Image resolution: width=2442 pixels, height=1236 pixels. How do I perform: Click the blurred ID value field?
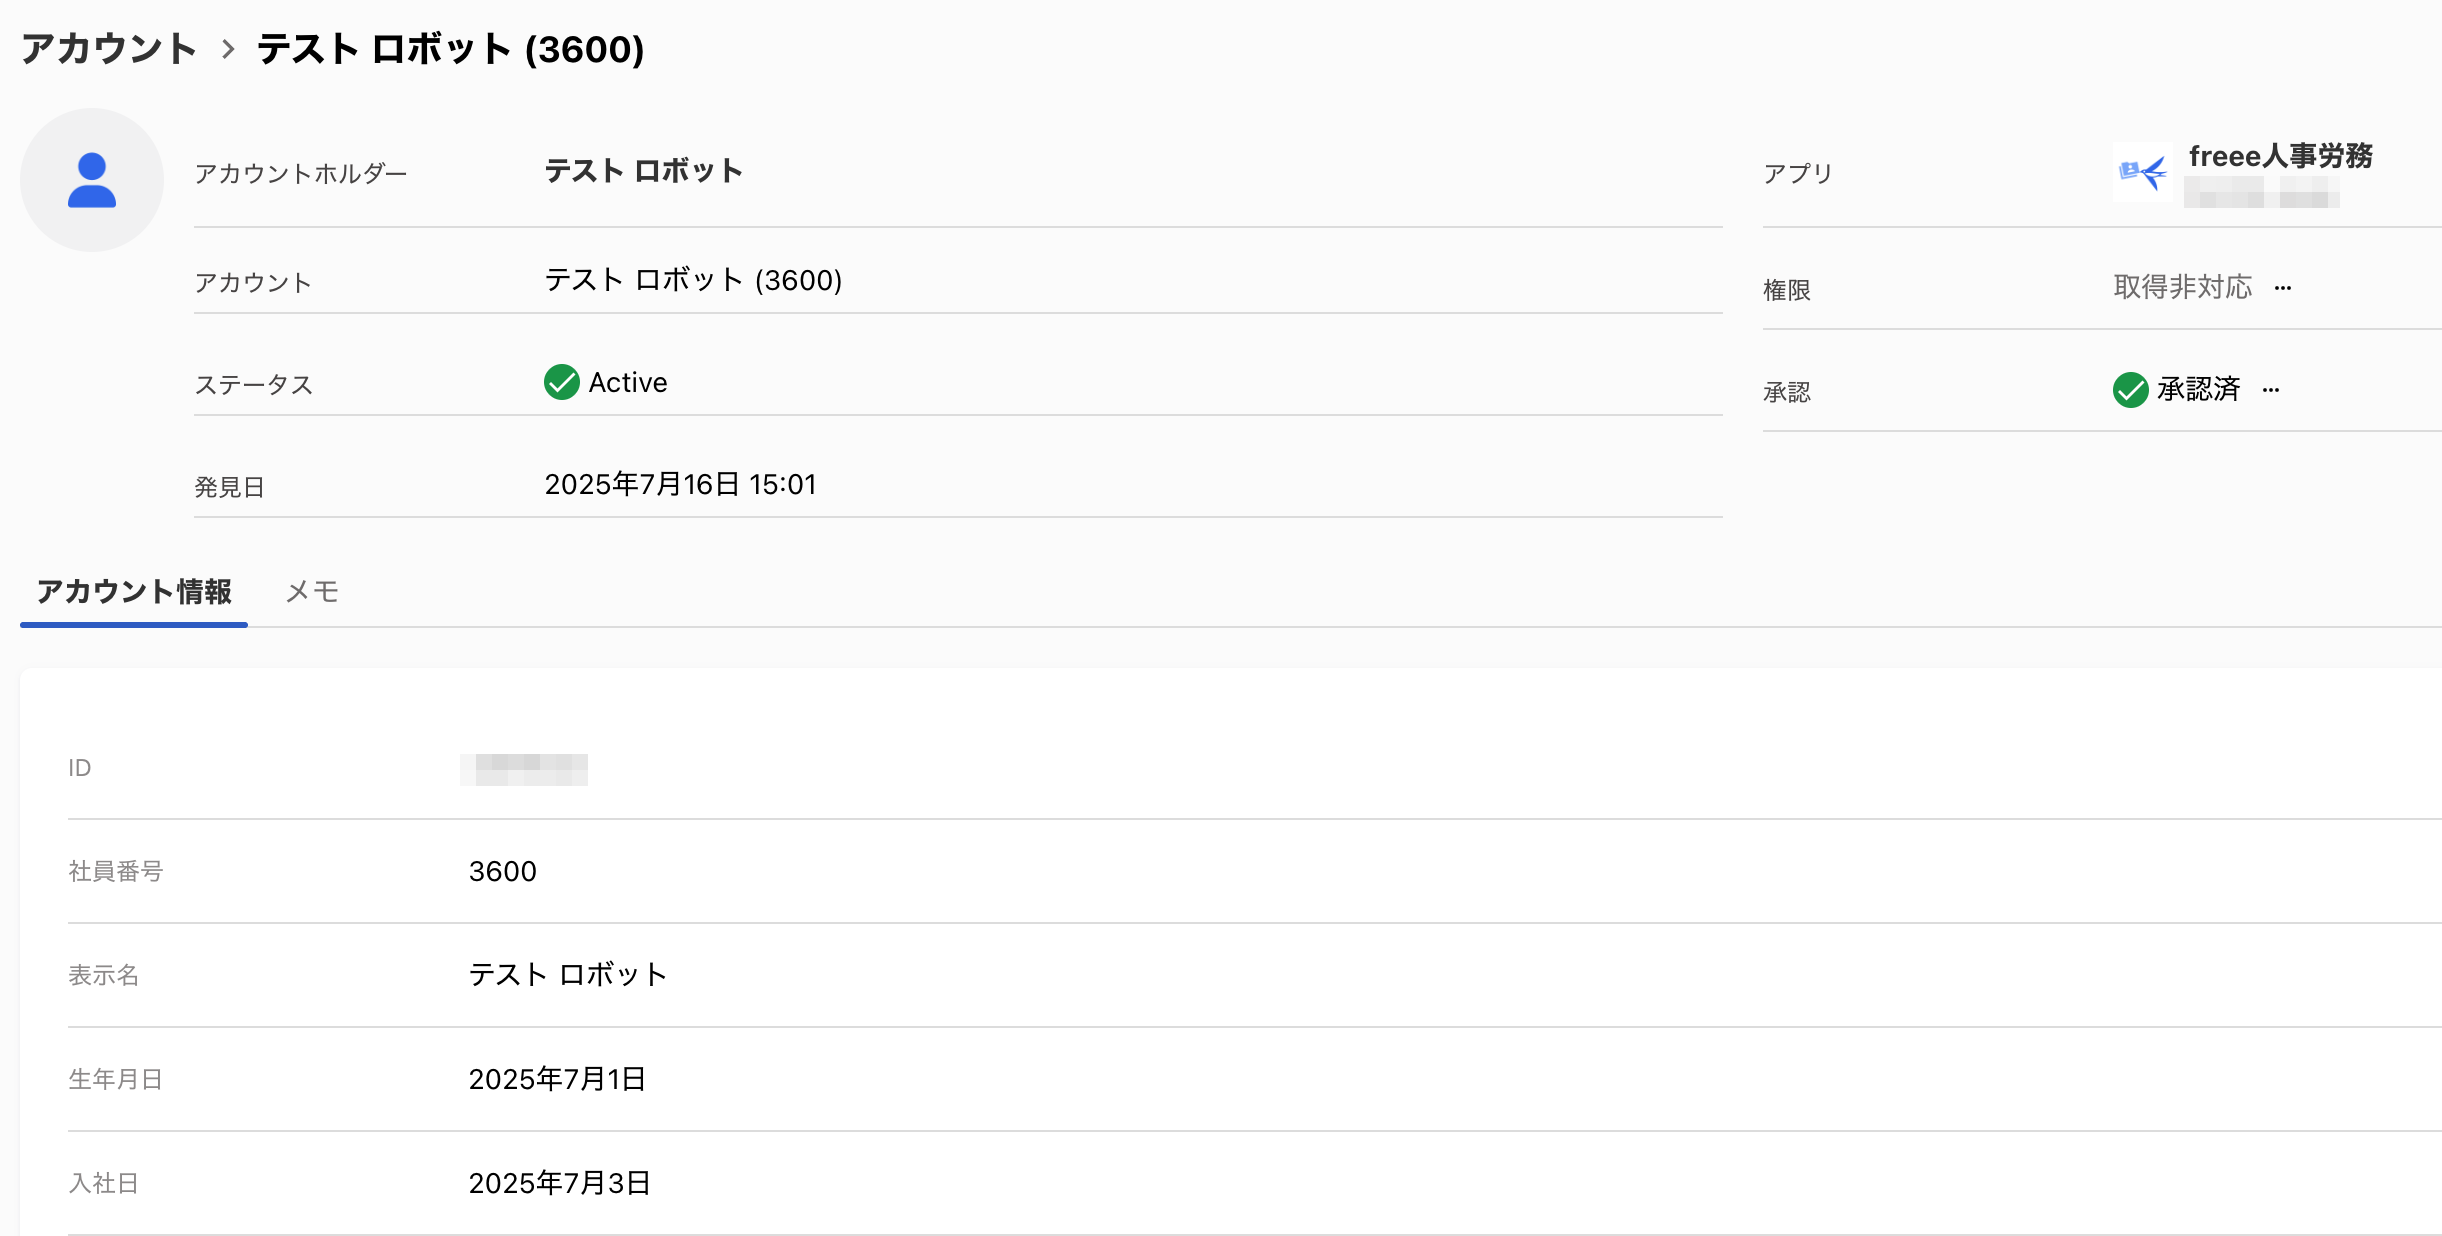524,769
